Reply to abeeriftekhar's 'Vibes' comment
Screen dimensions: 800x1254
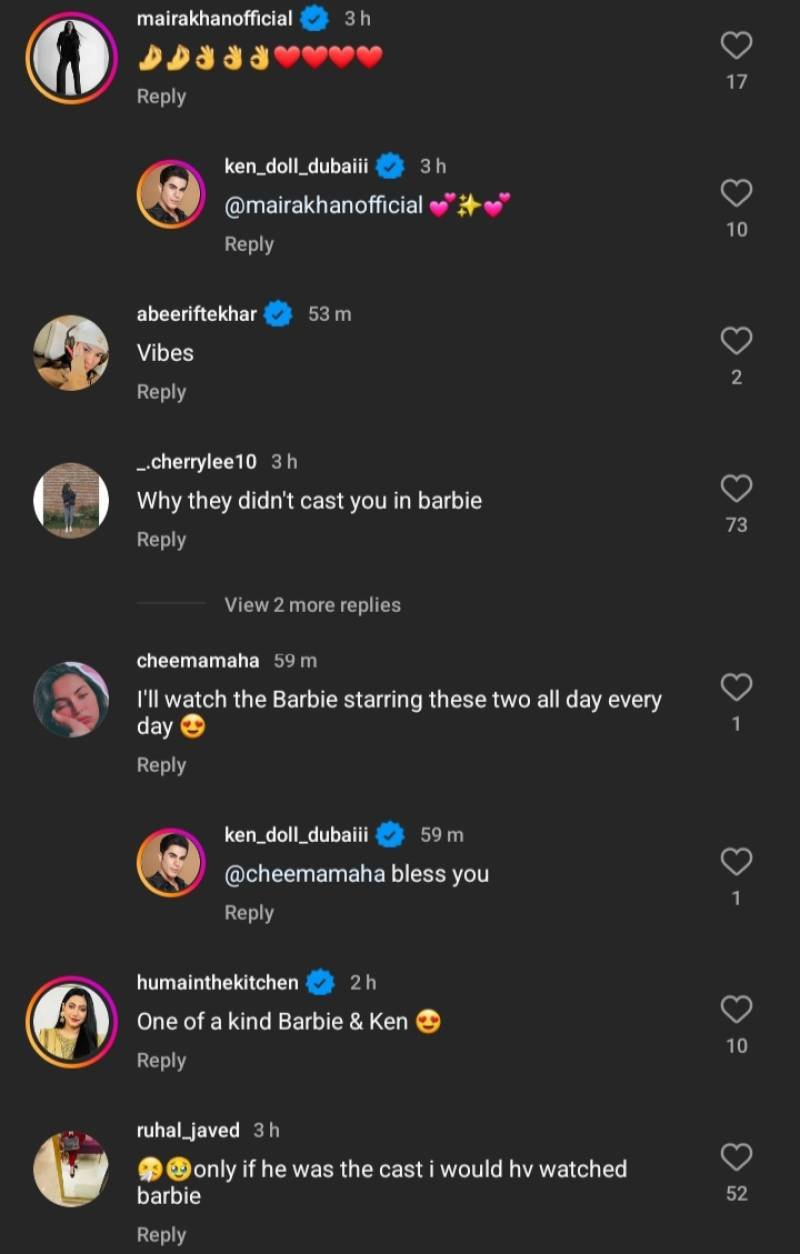[x=161, y=392]
